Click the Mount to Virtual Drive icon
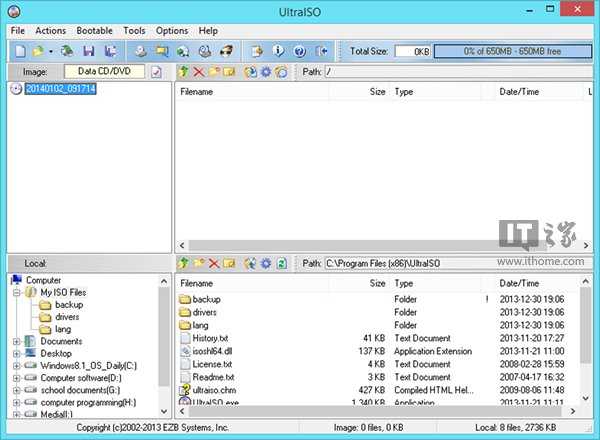This screenshot has height=440, width=600. (205, 51)
